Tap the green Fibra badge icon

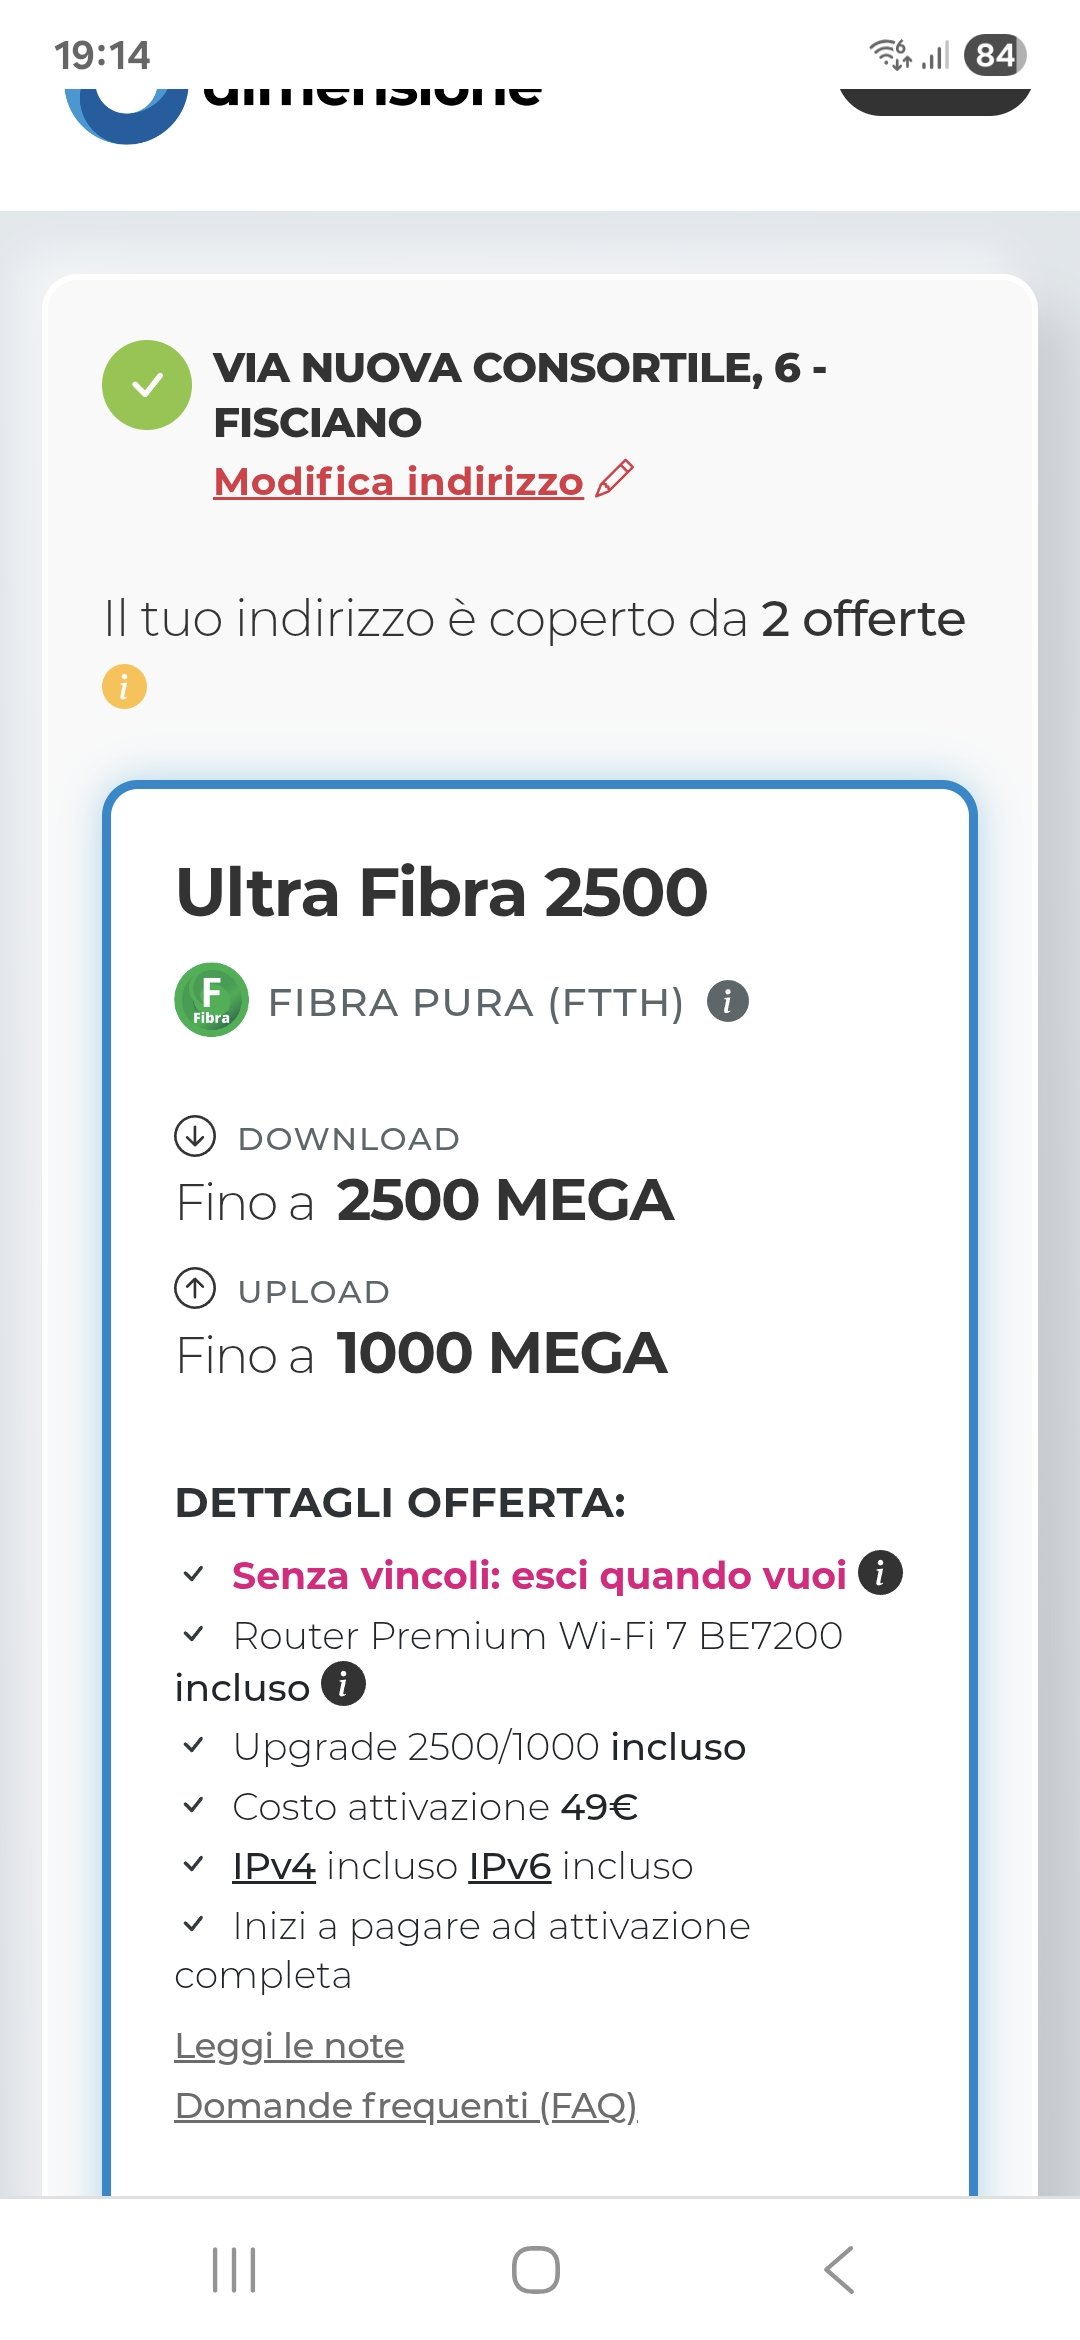pos(211,1000)
